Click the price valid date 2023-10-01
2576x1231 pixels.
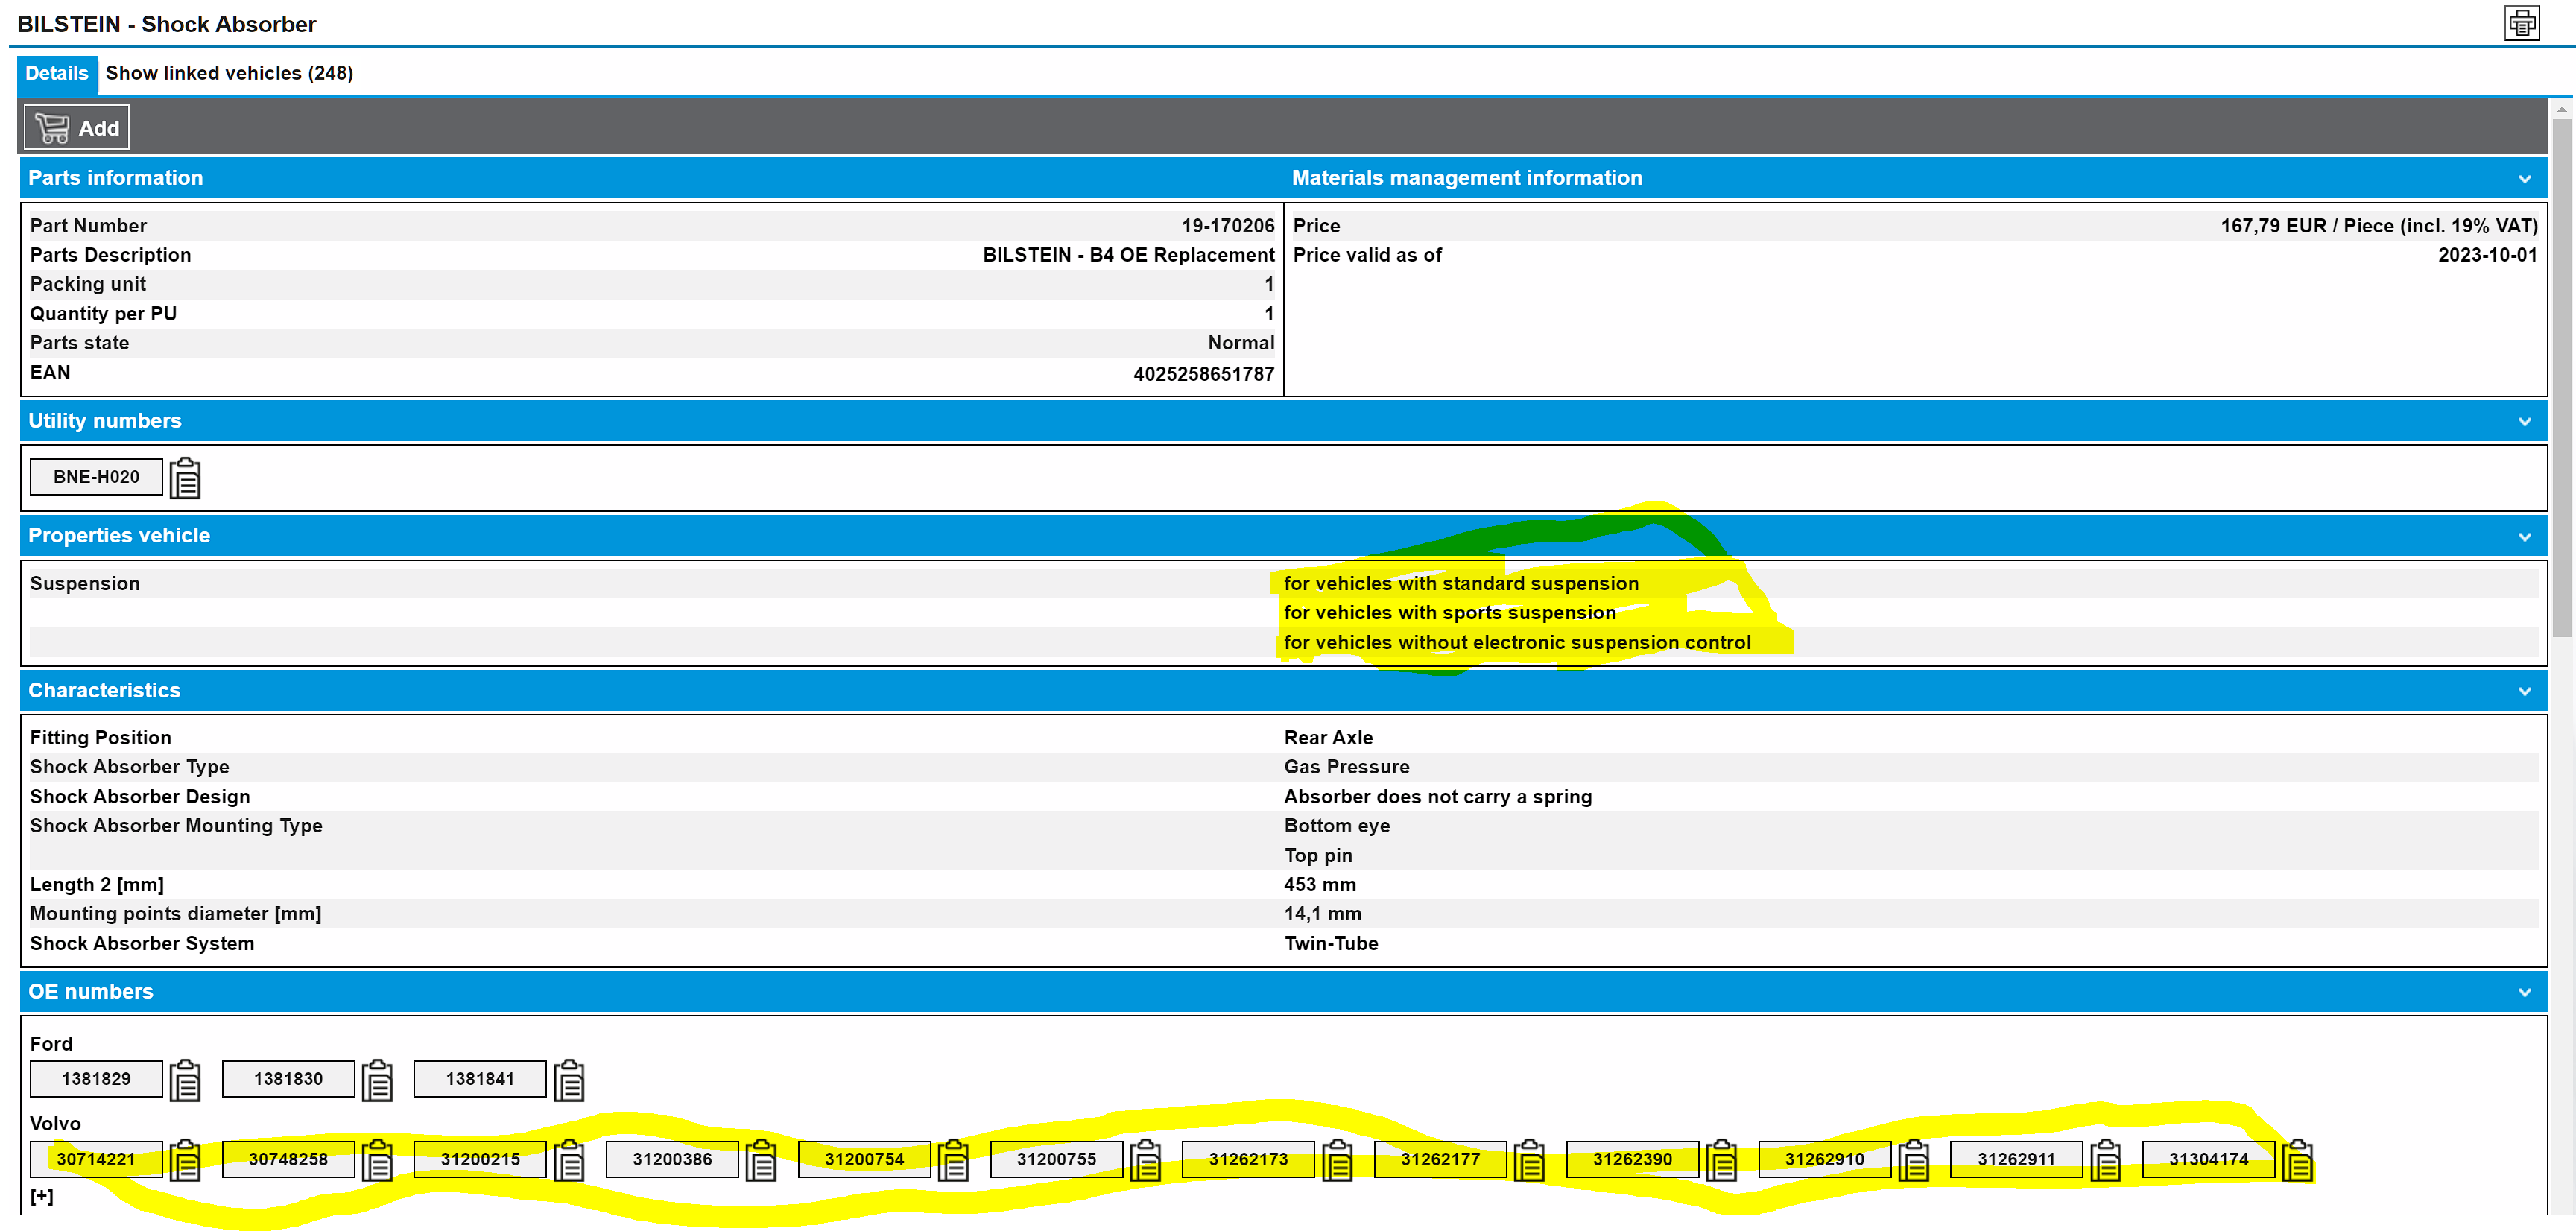tap(2487, 255)
